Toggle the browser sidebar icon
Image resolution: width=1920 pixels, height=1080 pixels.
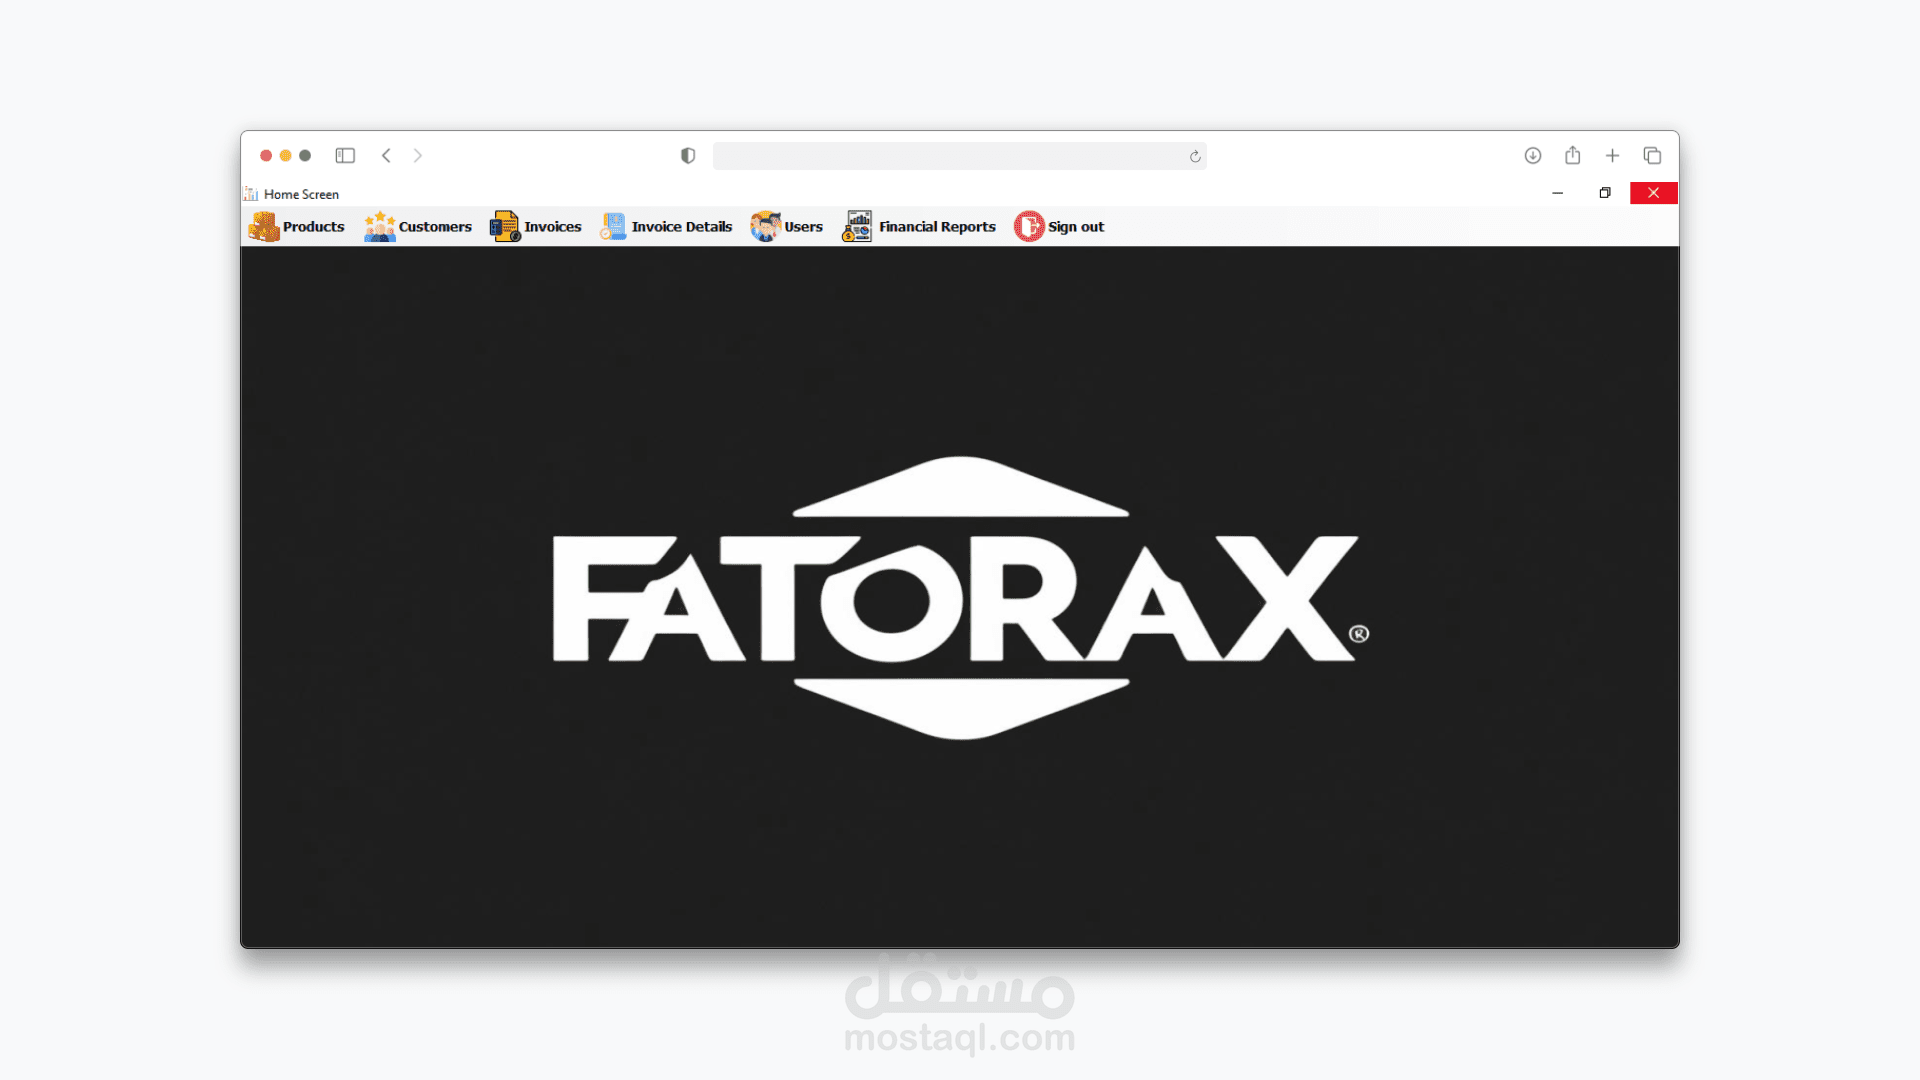click(345, 156)
